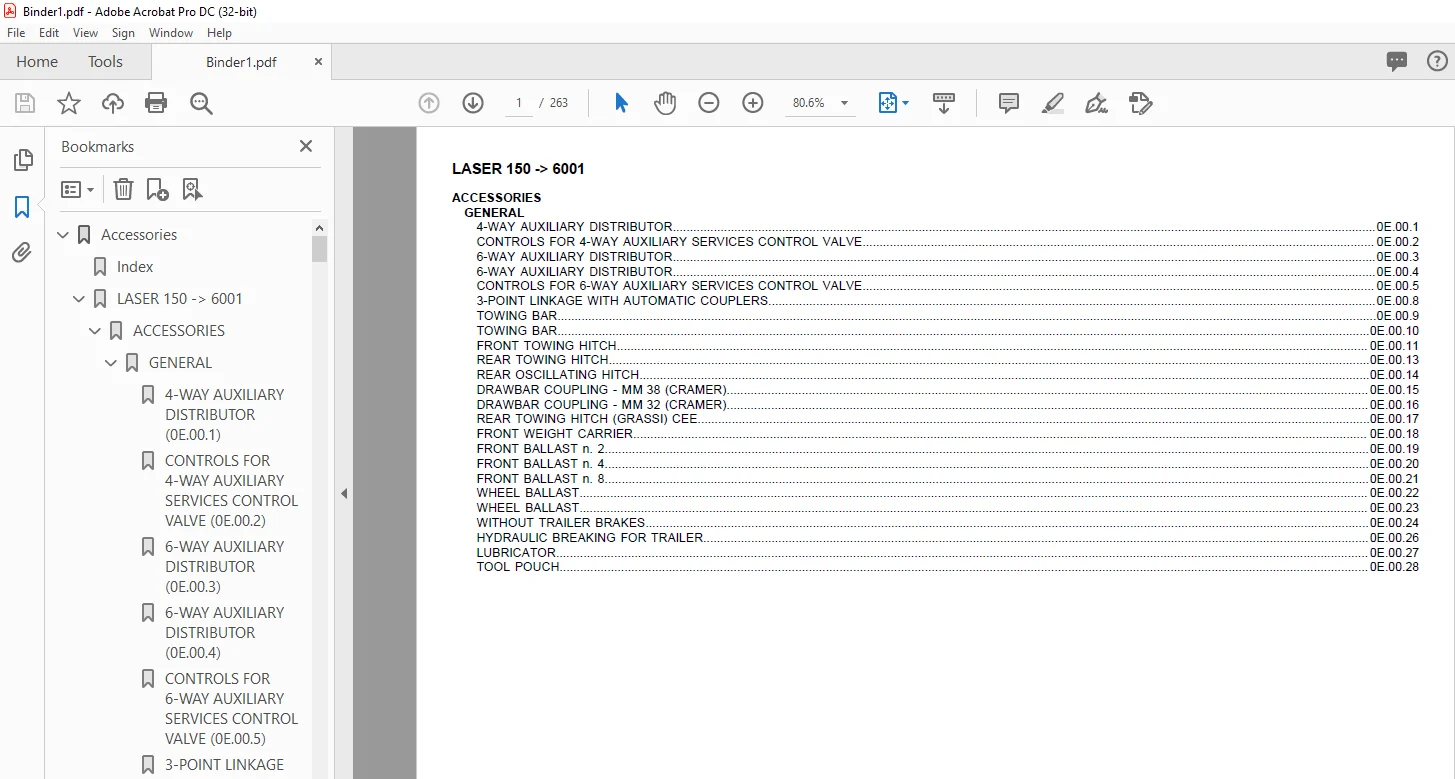Add a sticky note comment
1455x779 pixels.
(x=1009, y=103)
